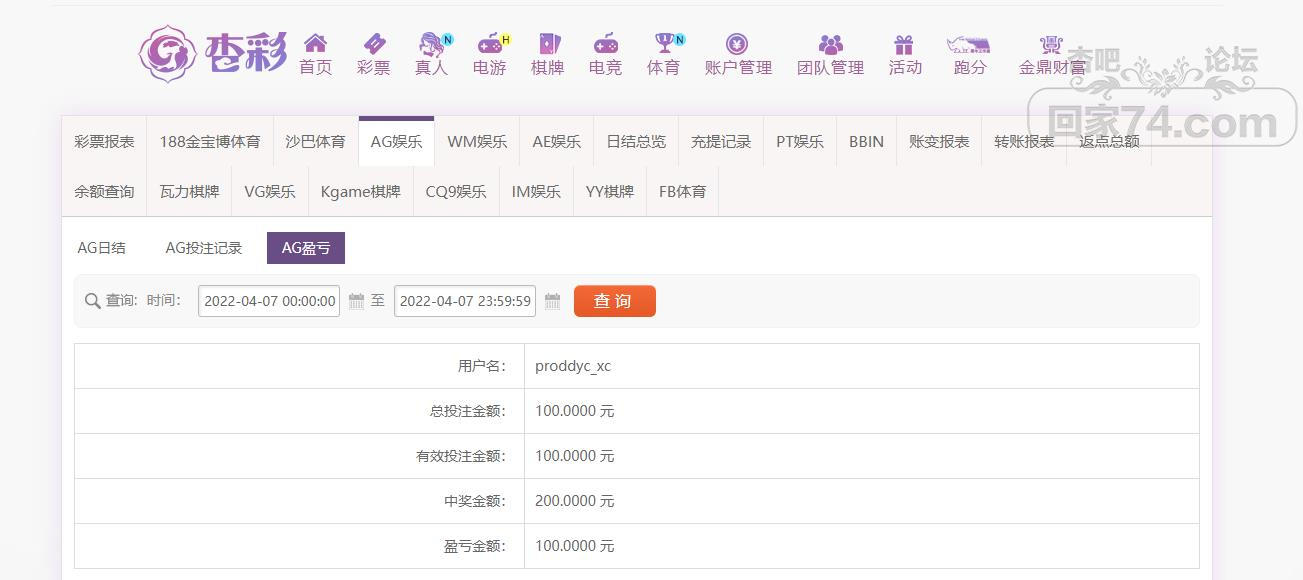Screen dimensions: 1303x580
Task: Open the 棋牌 cards icon
Action: pos(548,43)
